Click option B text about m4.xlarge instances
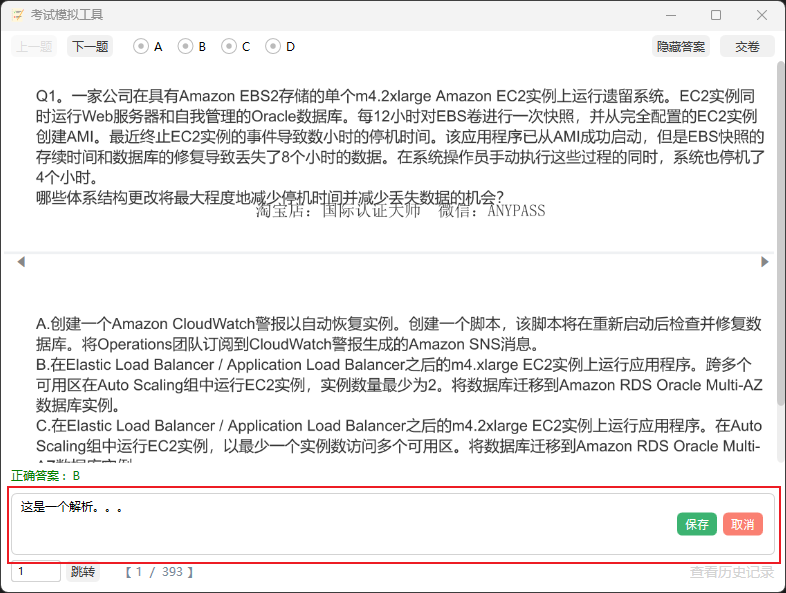Image resolution: width=786 pixels, height=593 pixels. coord(399,384)
